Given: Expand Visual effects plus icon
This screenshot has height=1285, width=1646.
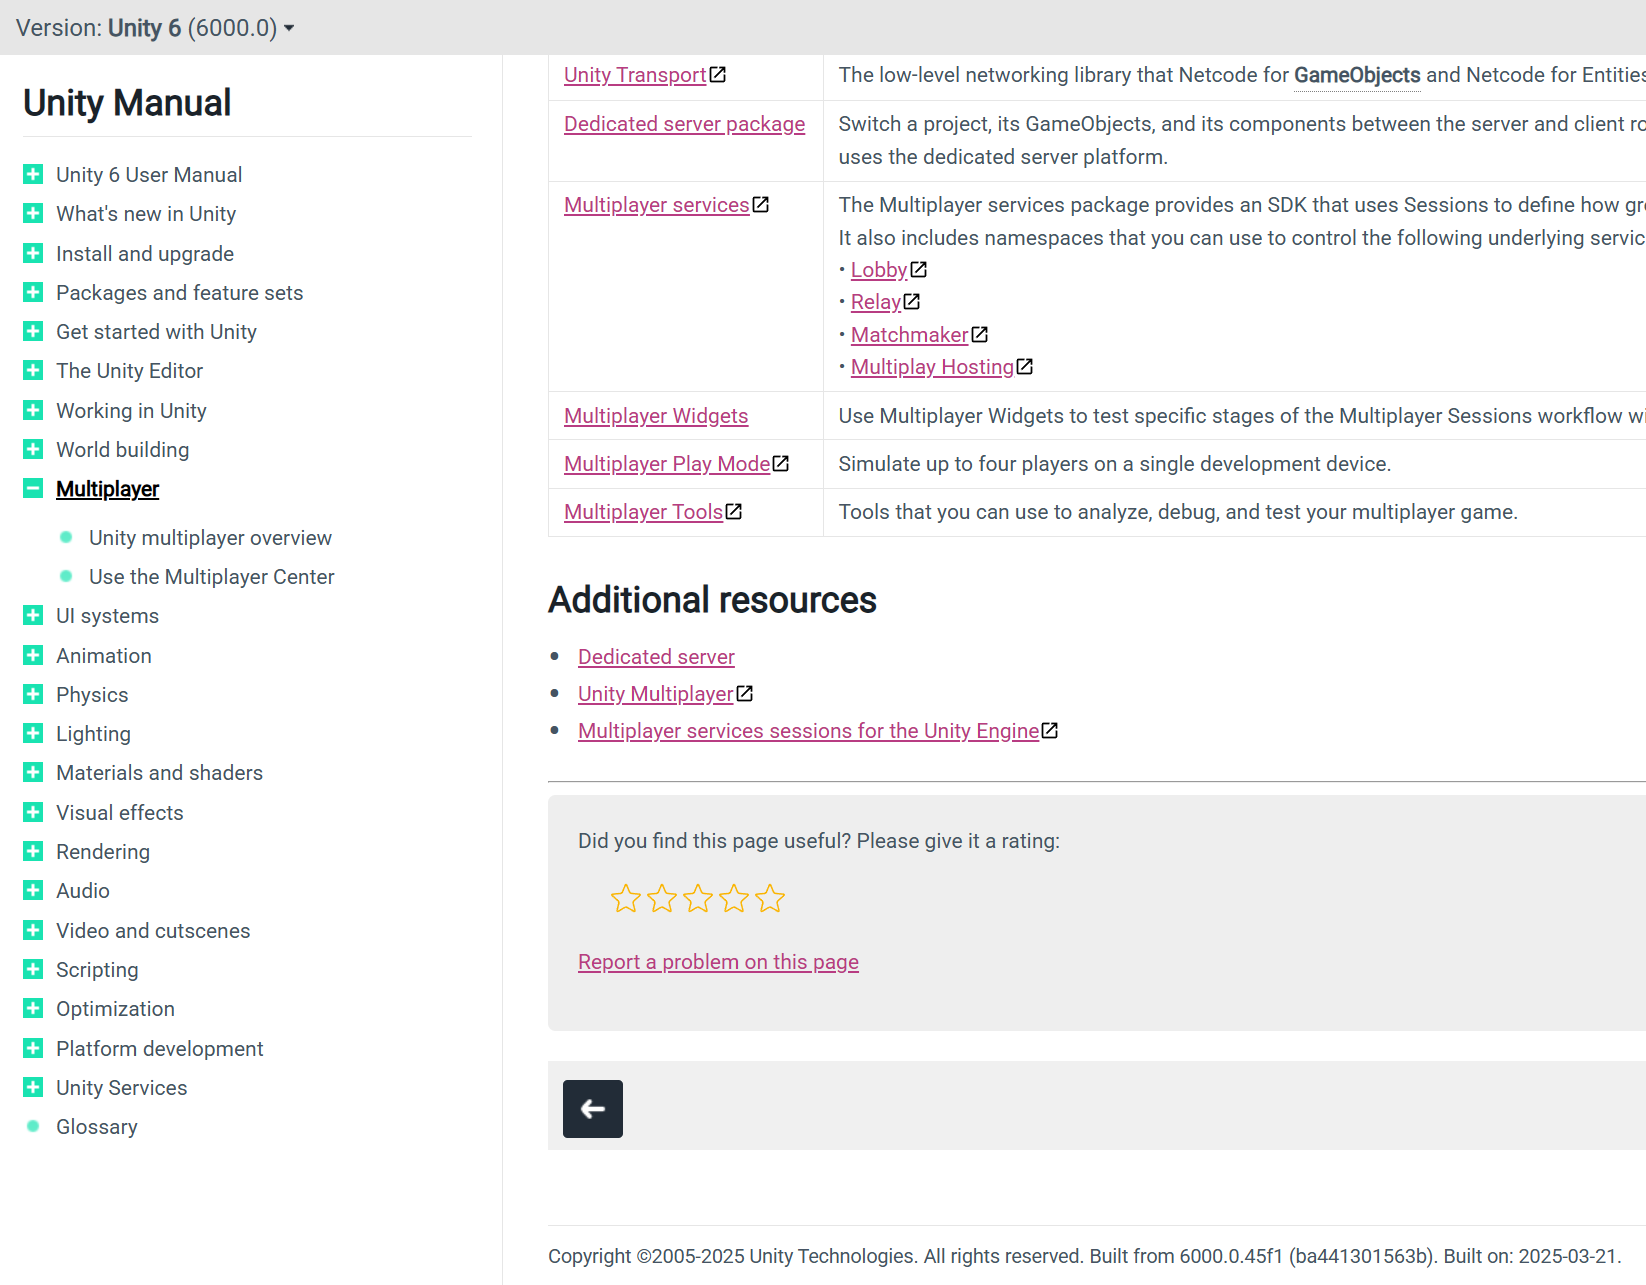Looking at the screenshot, I should click(x=33, y=812).
